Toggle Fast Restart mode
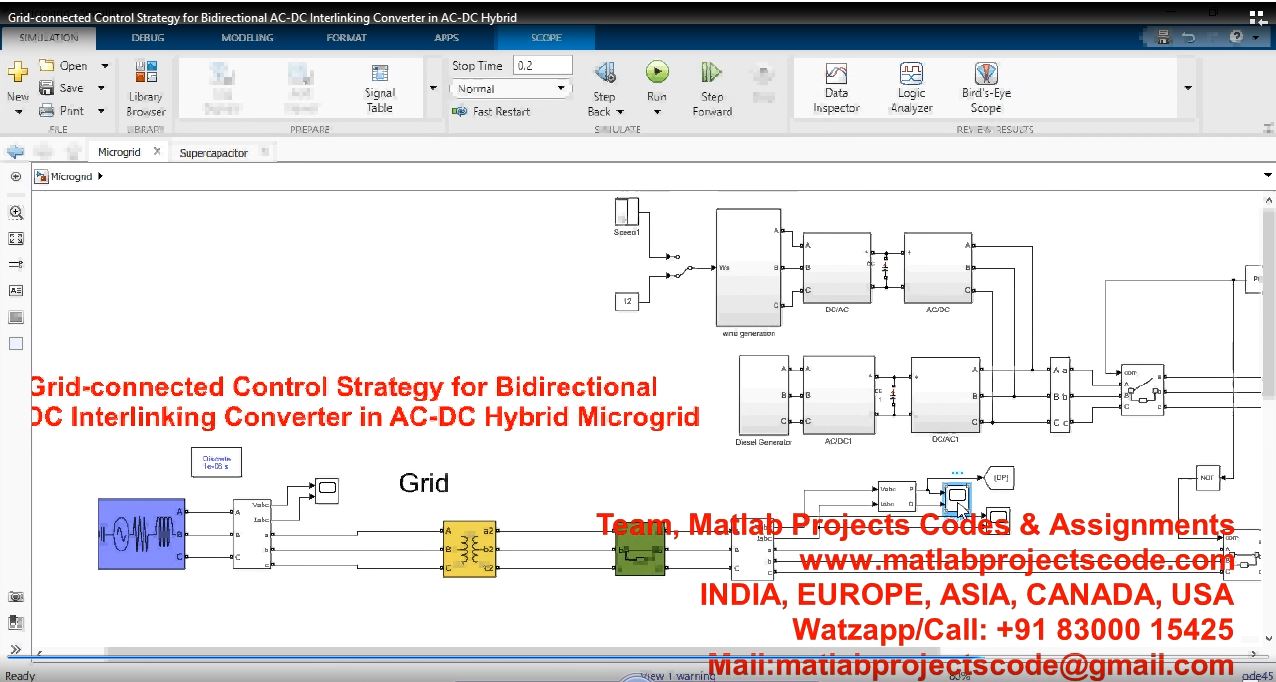Viewport: 1276px width, 682px height. pos(492,111)
